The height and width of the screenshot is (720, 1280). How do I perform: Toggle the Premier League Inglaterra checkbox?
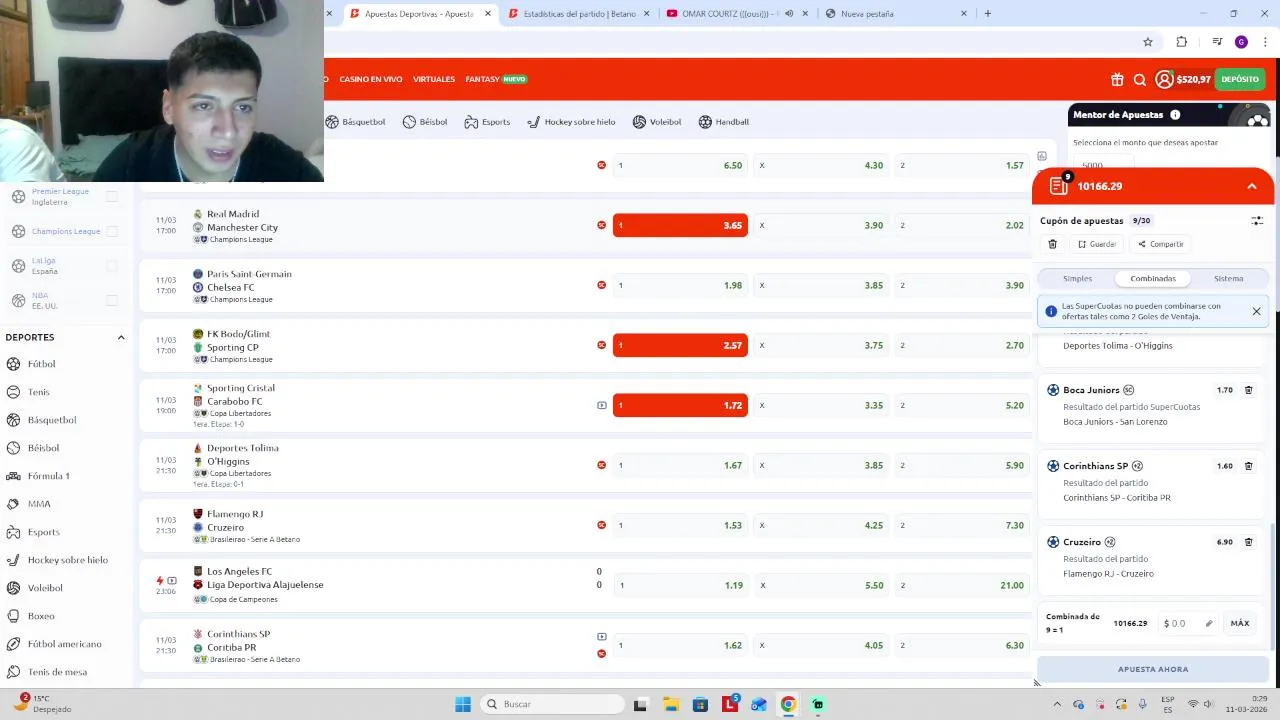(x=112, y=196)
